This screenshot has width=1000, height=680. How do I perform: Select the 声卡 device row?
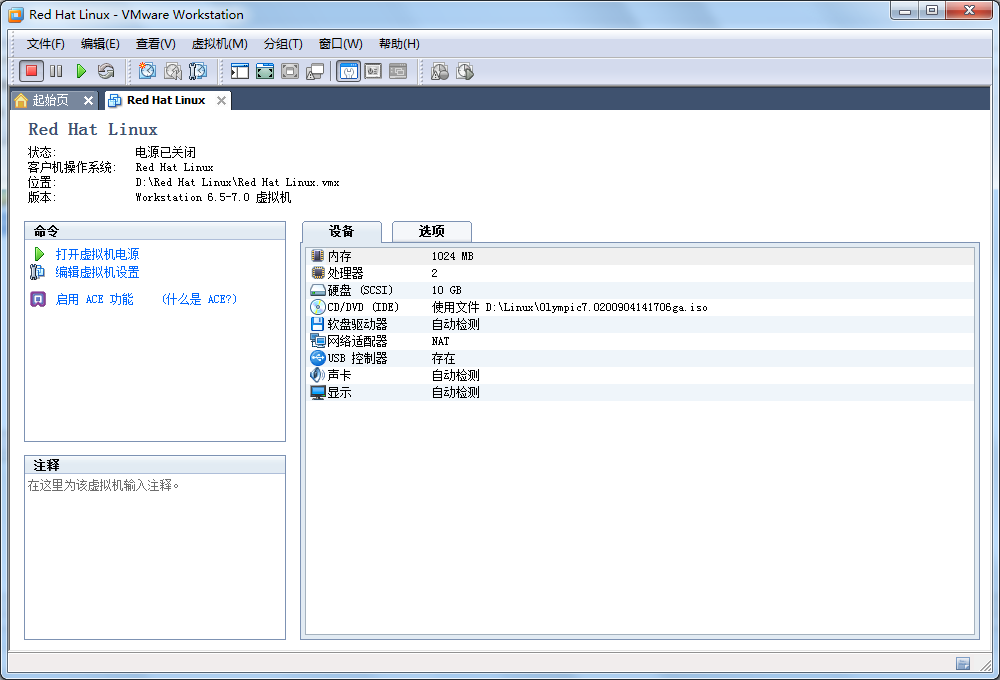pos(640,375)
